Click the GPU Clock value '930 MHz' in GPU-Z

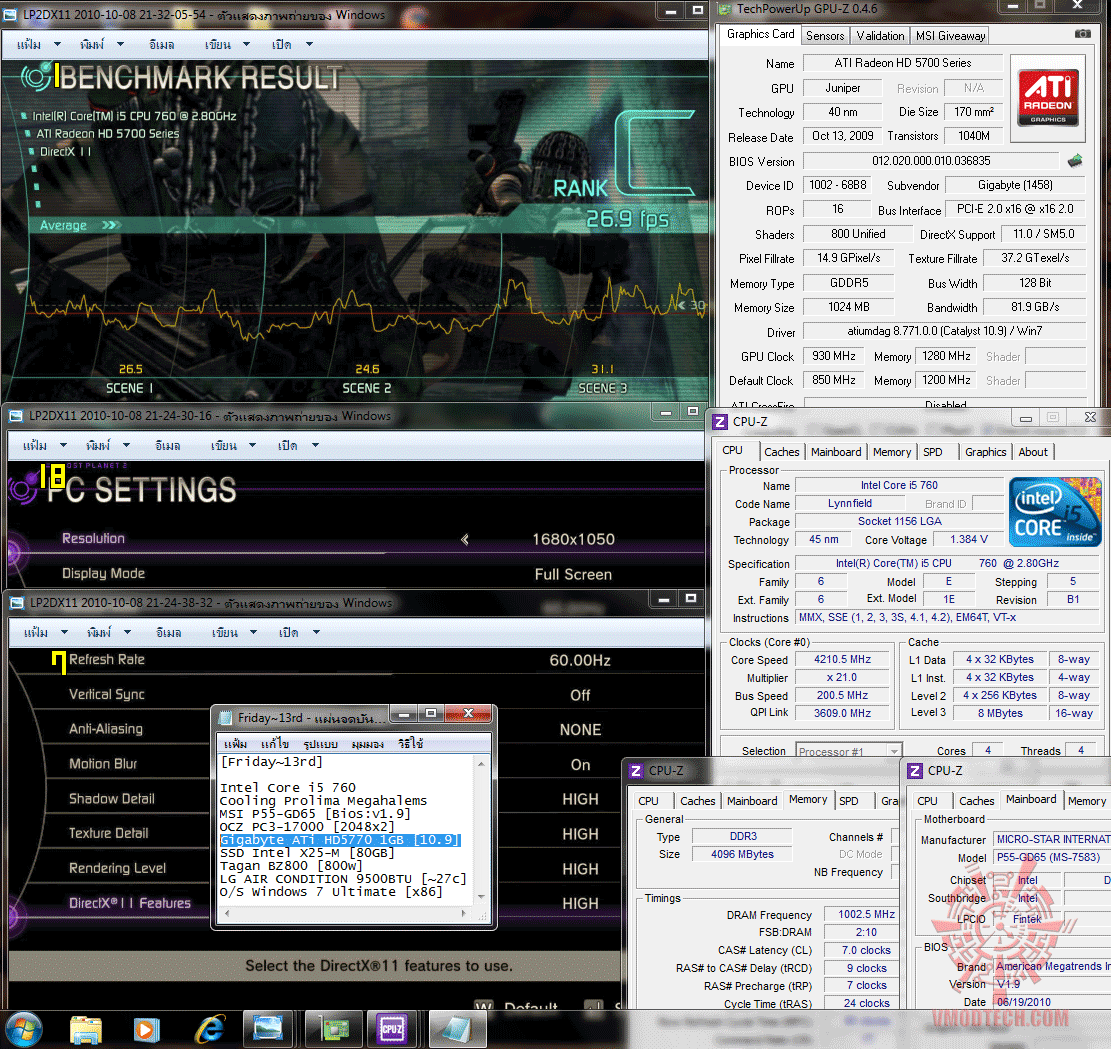[833, 357]
